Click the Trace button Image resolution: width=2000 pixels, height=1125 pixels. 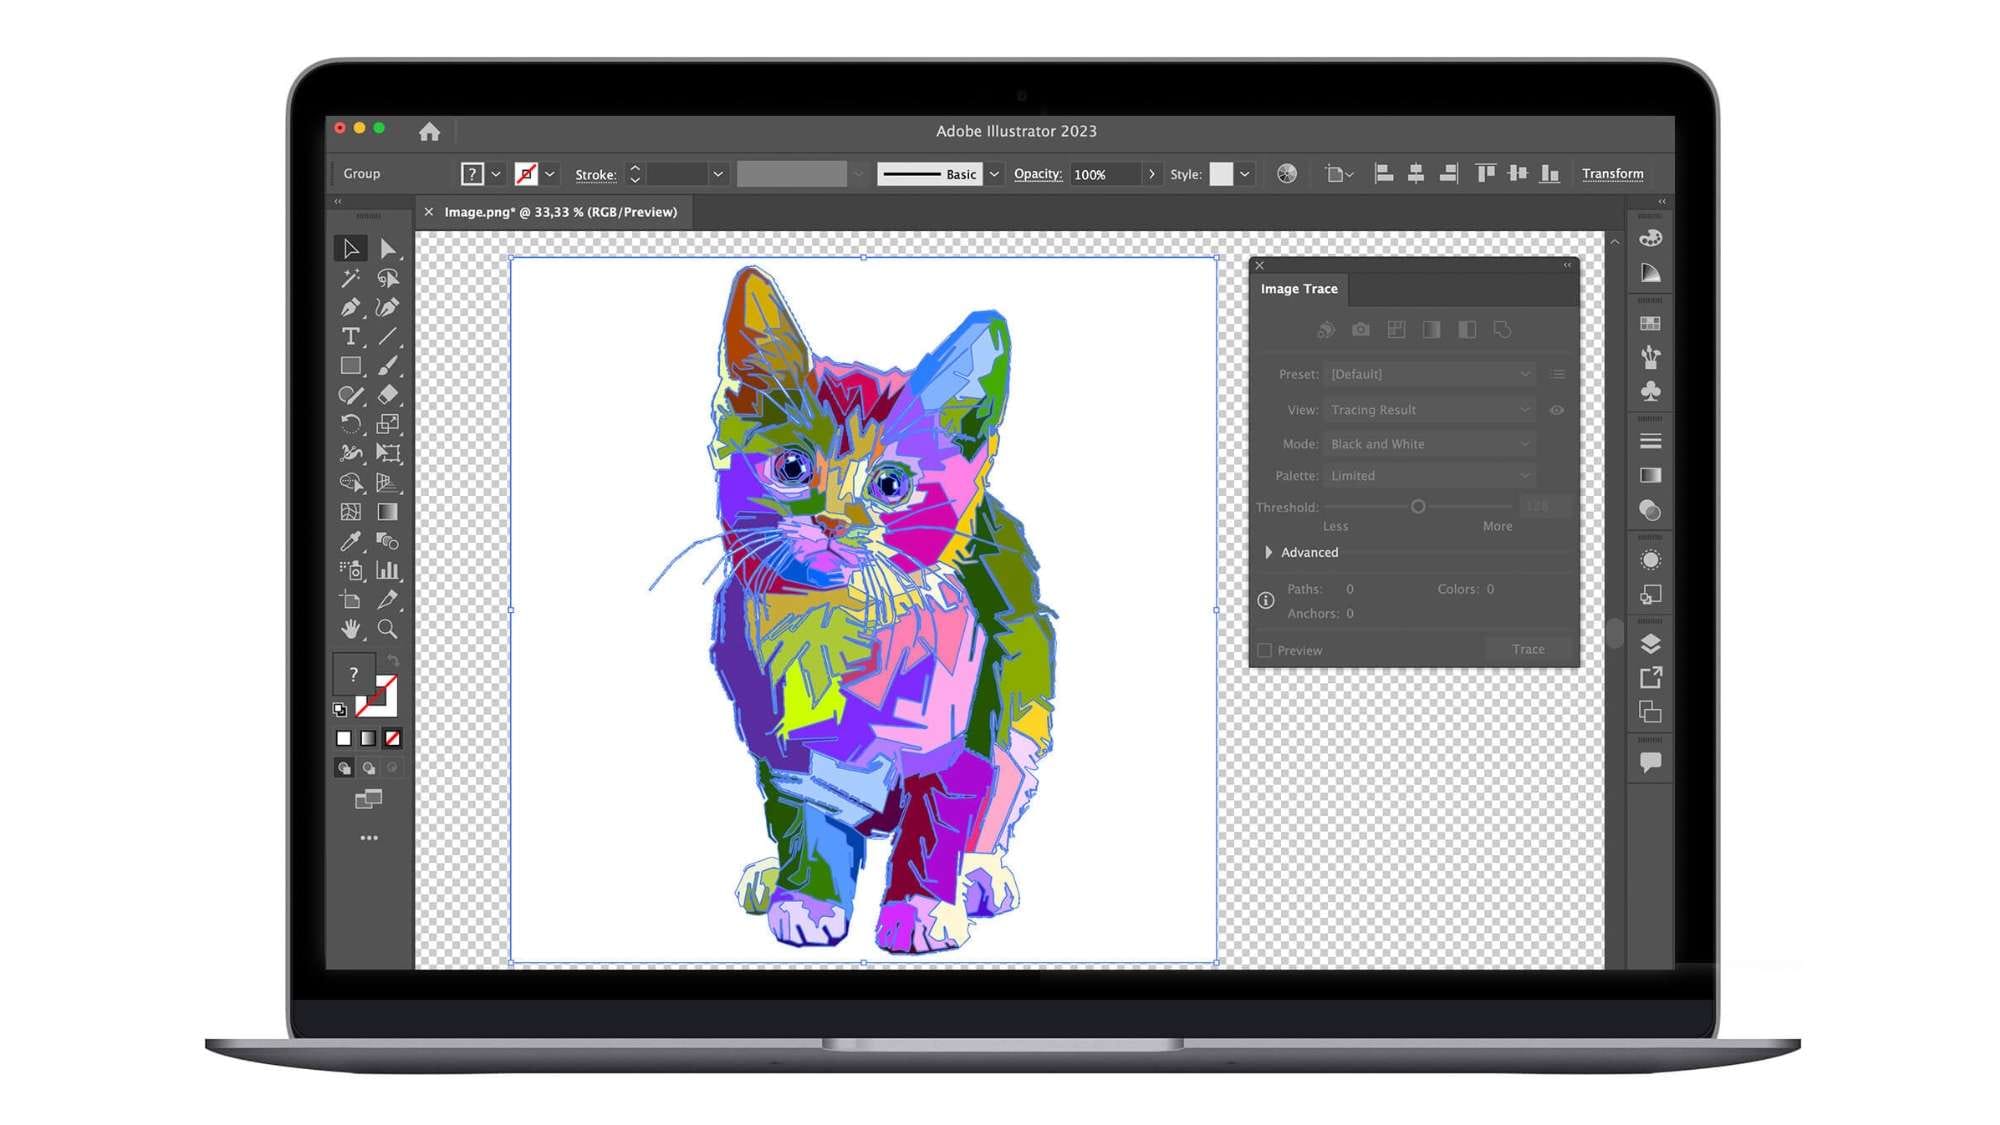[1527, 649]
